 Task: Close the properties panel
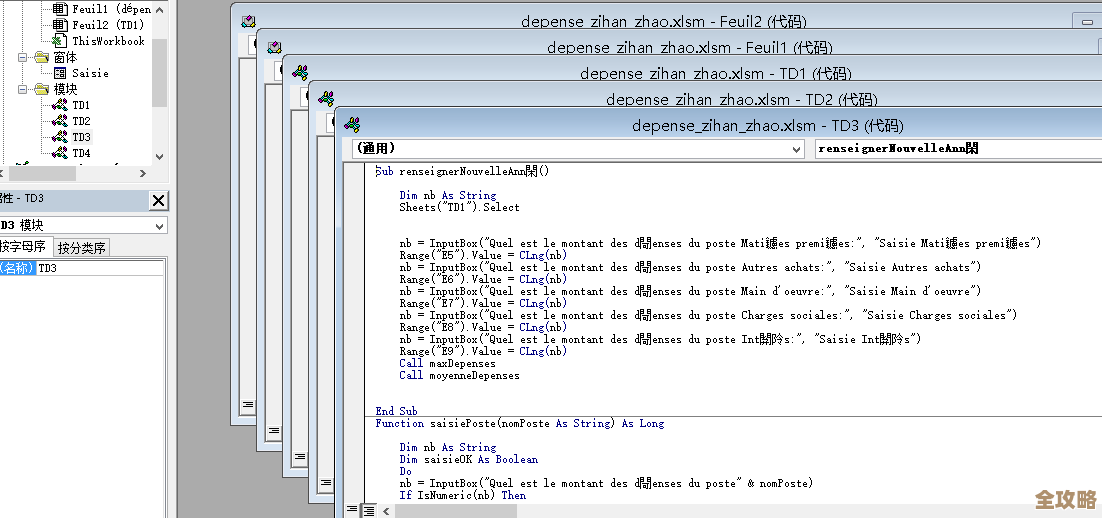click(x=158, y=200)
